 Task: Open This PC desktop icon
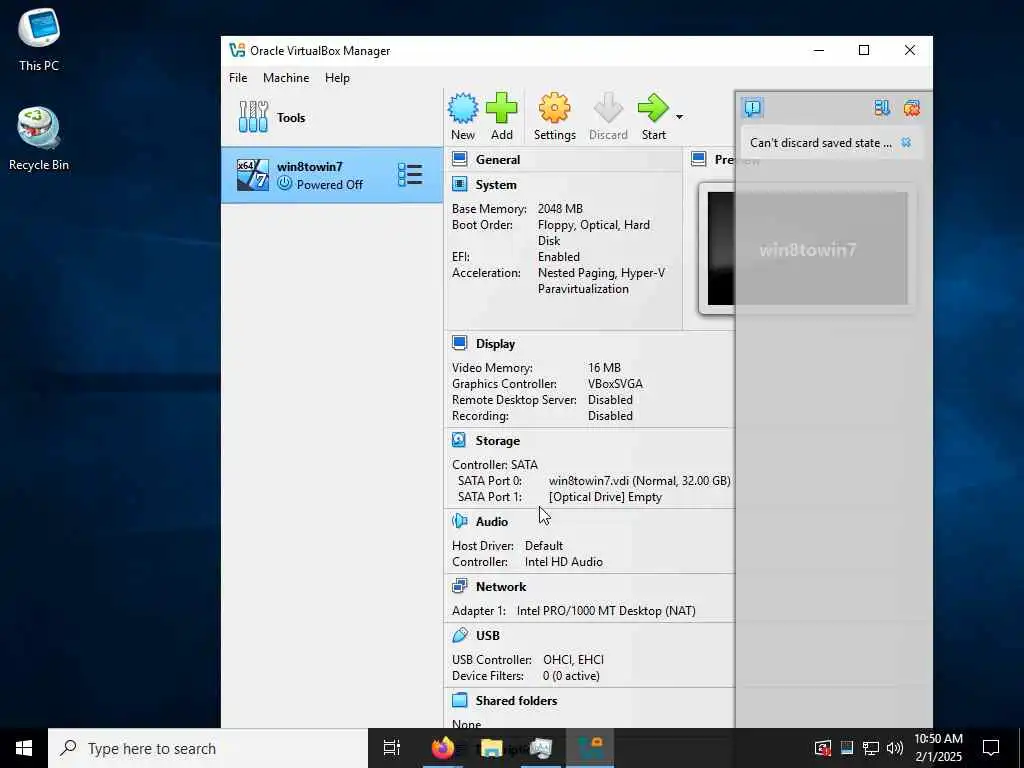(39, 39)
